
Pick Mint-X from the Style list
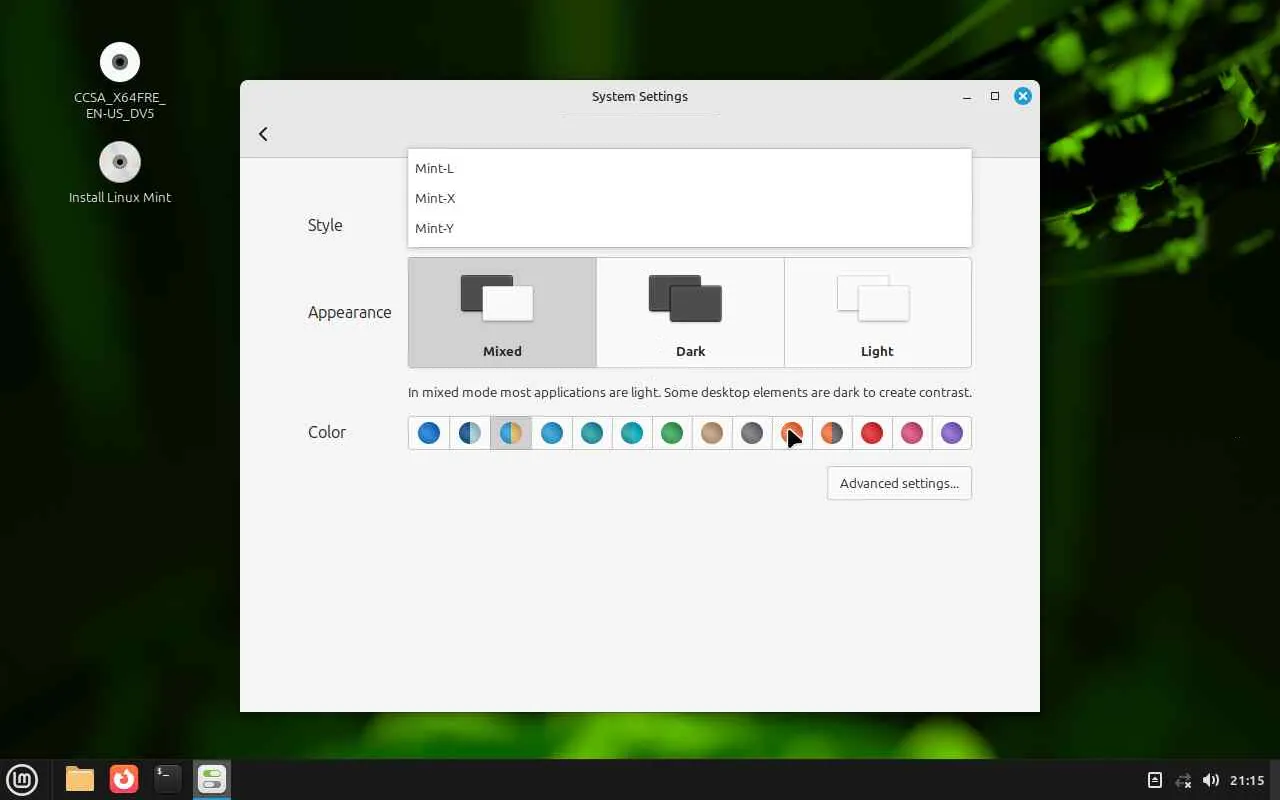click(x=690, y=198)
